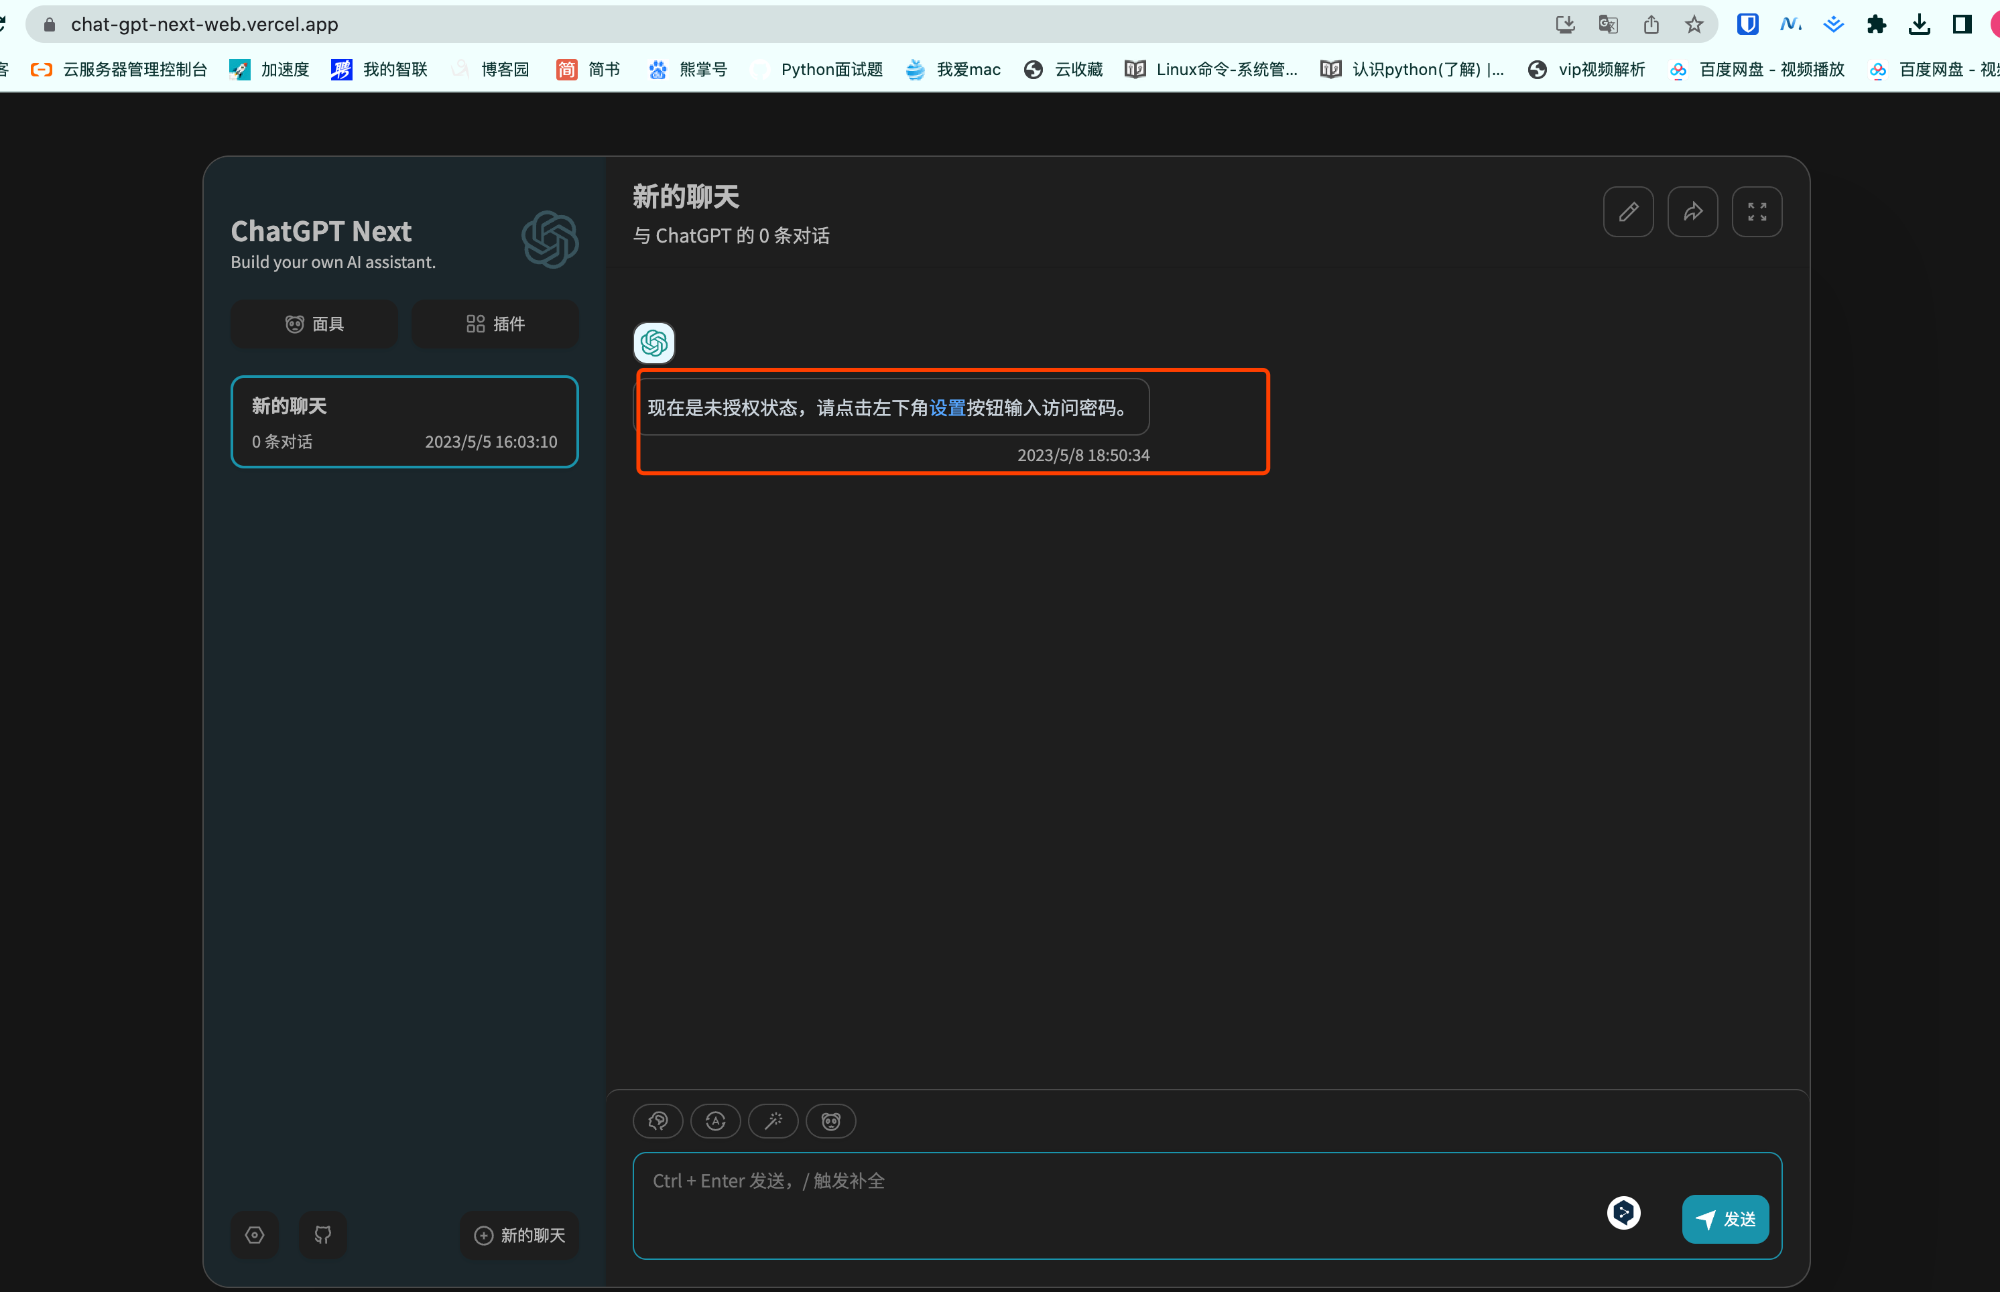Click the auto theme icon above input
The height and width of the screenshot is (1292, 2000).
[x=716, y=1121]
